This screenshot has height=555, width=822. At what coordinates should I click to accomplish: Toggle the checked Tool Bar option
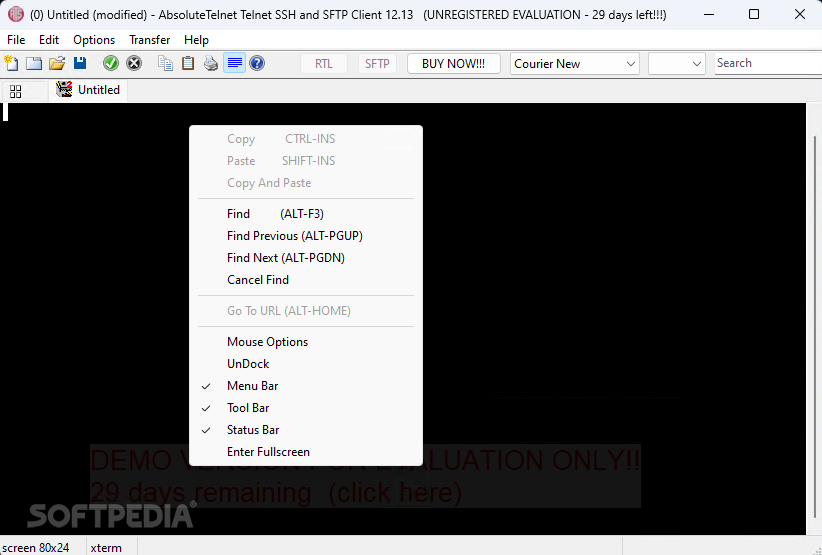pyautogui.click(x=306, y=408)
